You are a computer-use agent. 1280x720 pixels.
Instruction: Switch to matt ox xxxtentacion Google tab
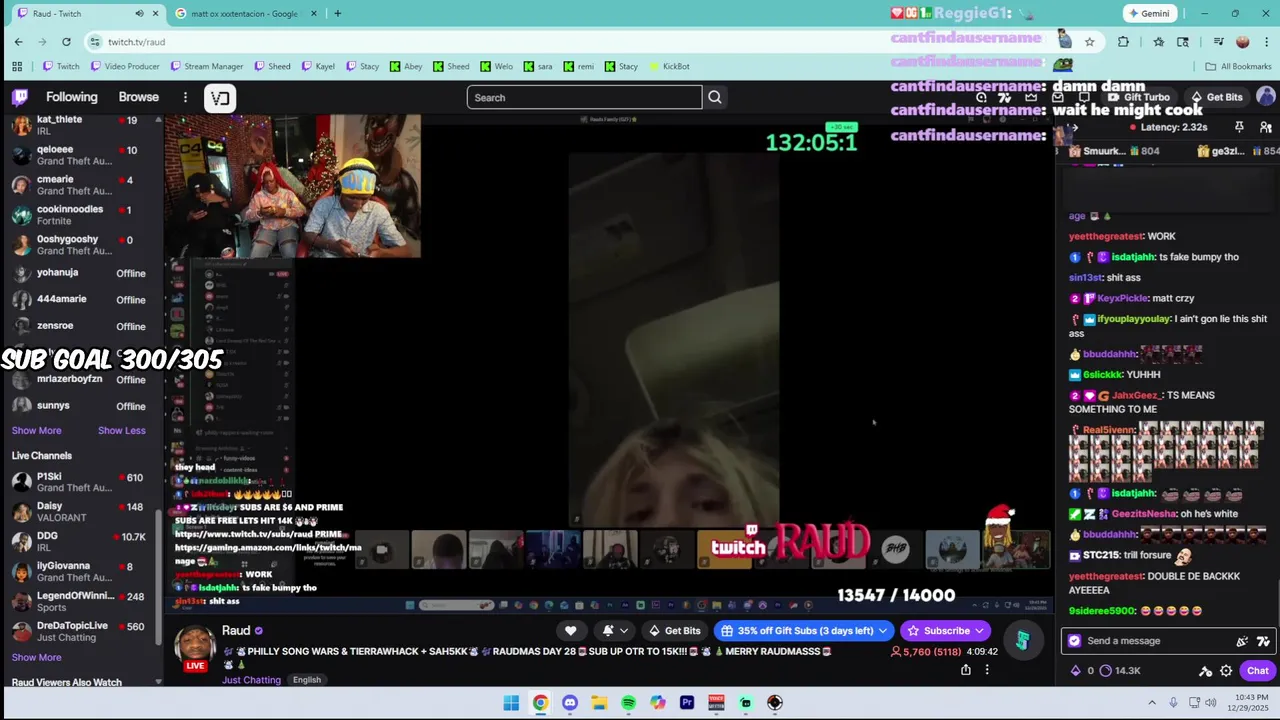click(246, 13)
